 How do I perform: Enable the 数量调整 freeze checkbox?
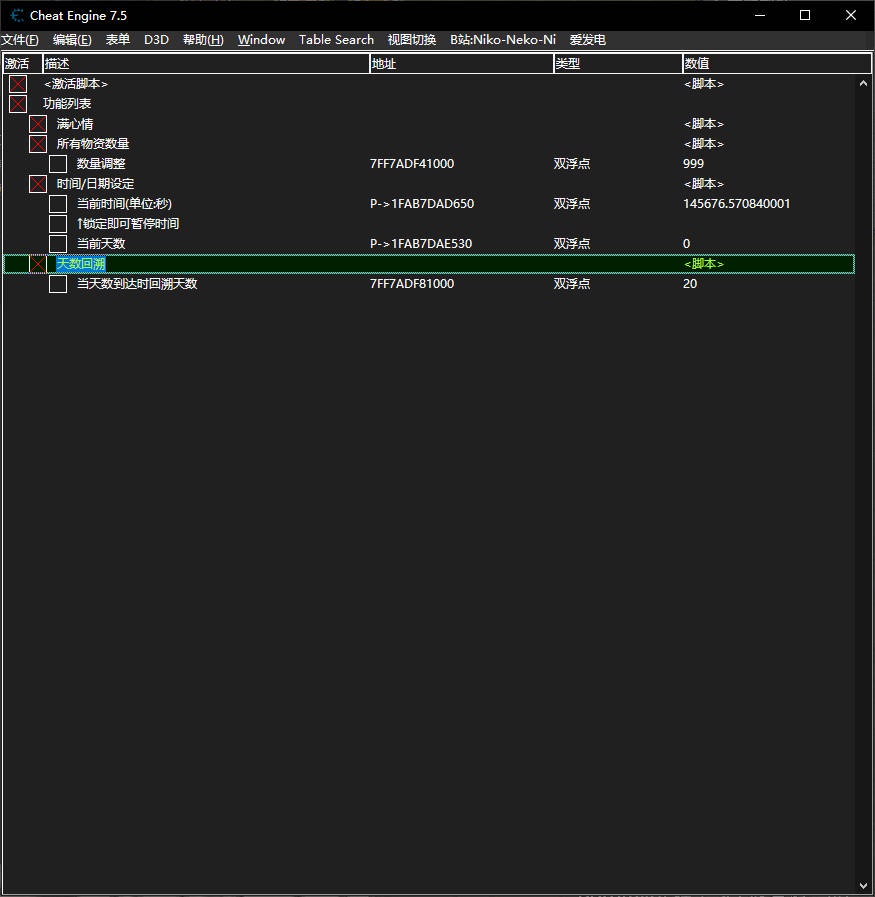(x=58, y=164)
